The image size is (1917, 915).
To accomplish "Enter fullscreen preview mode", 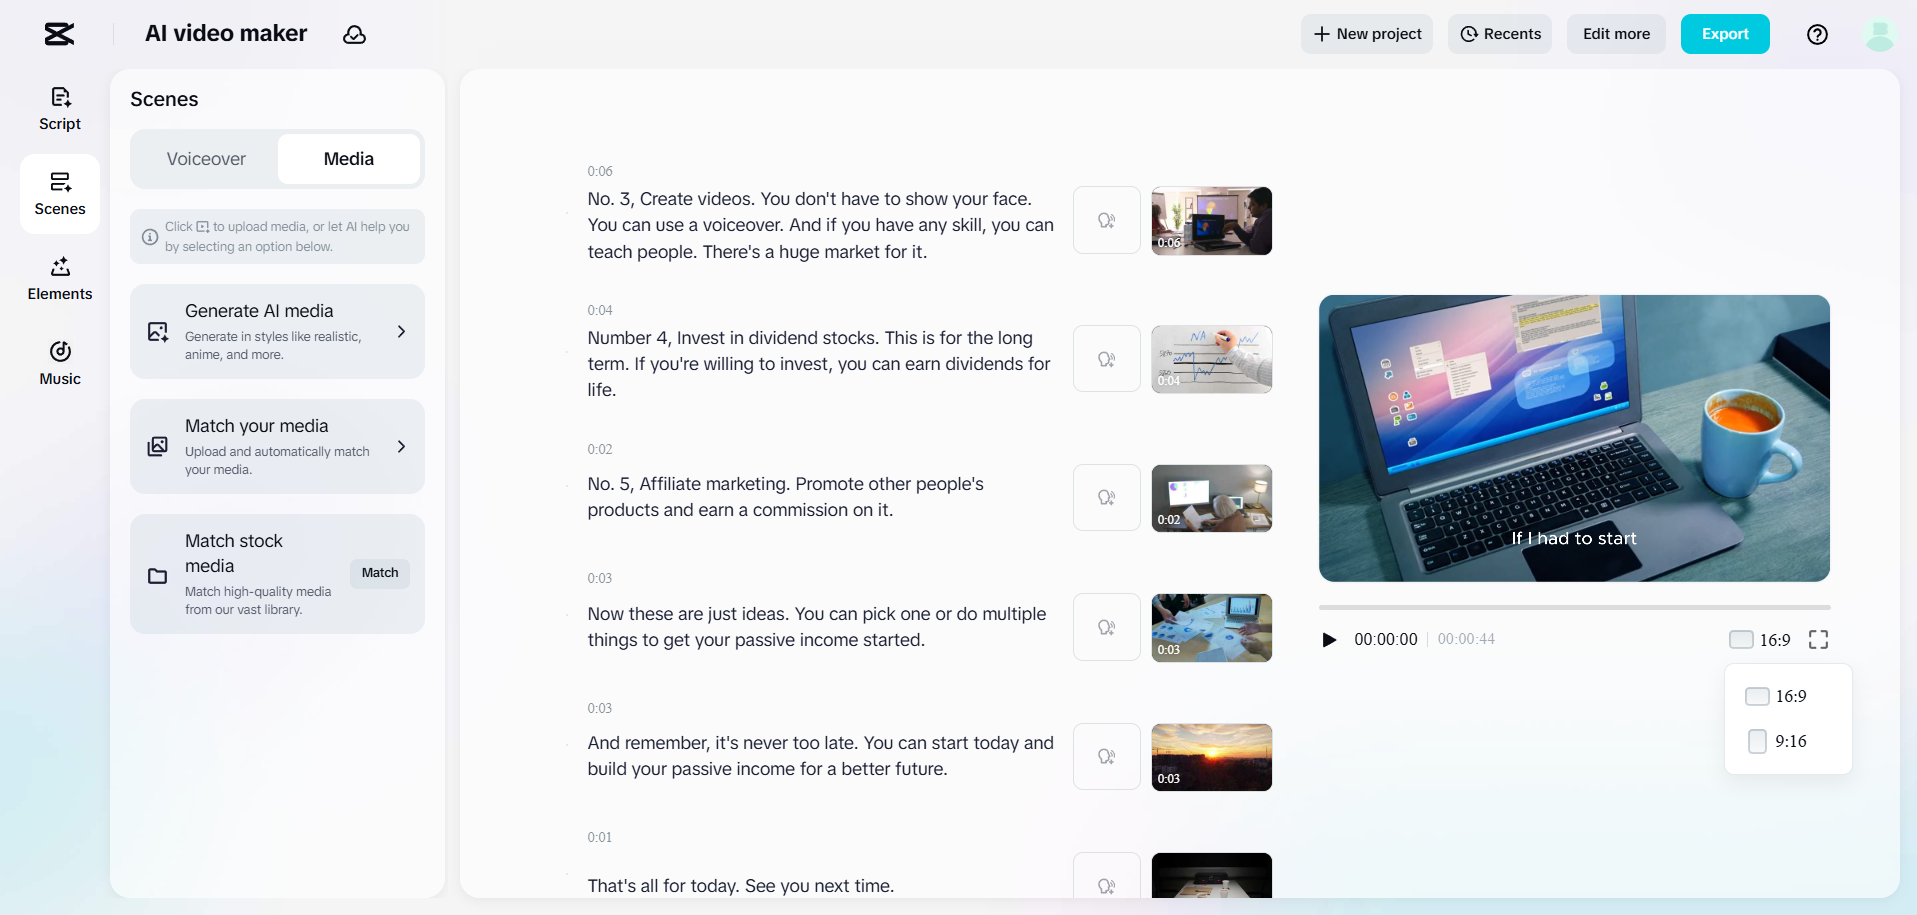I will coord(1818,640).
